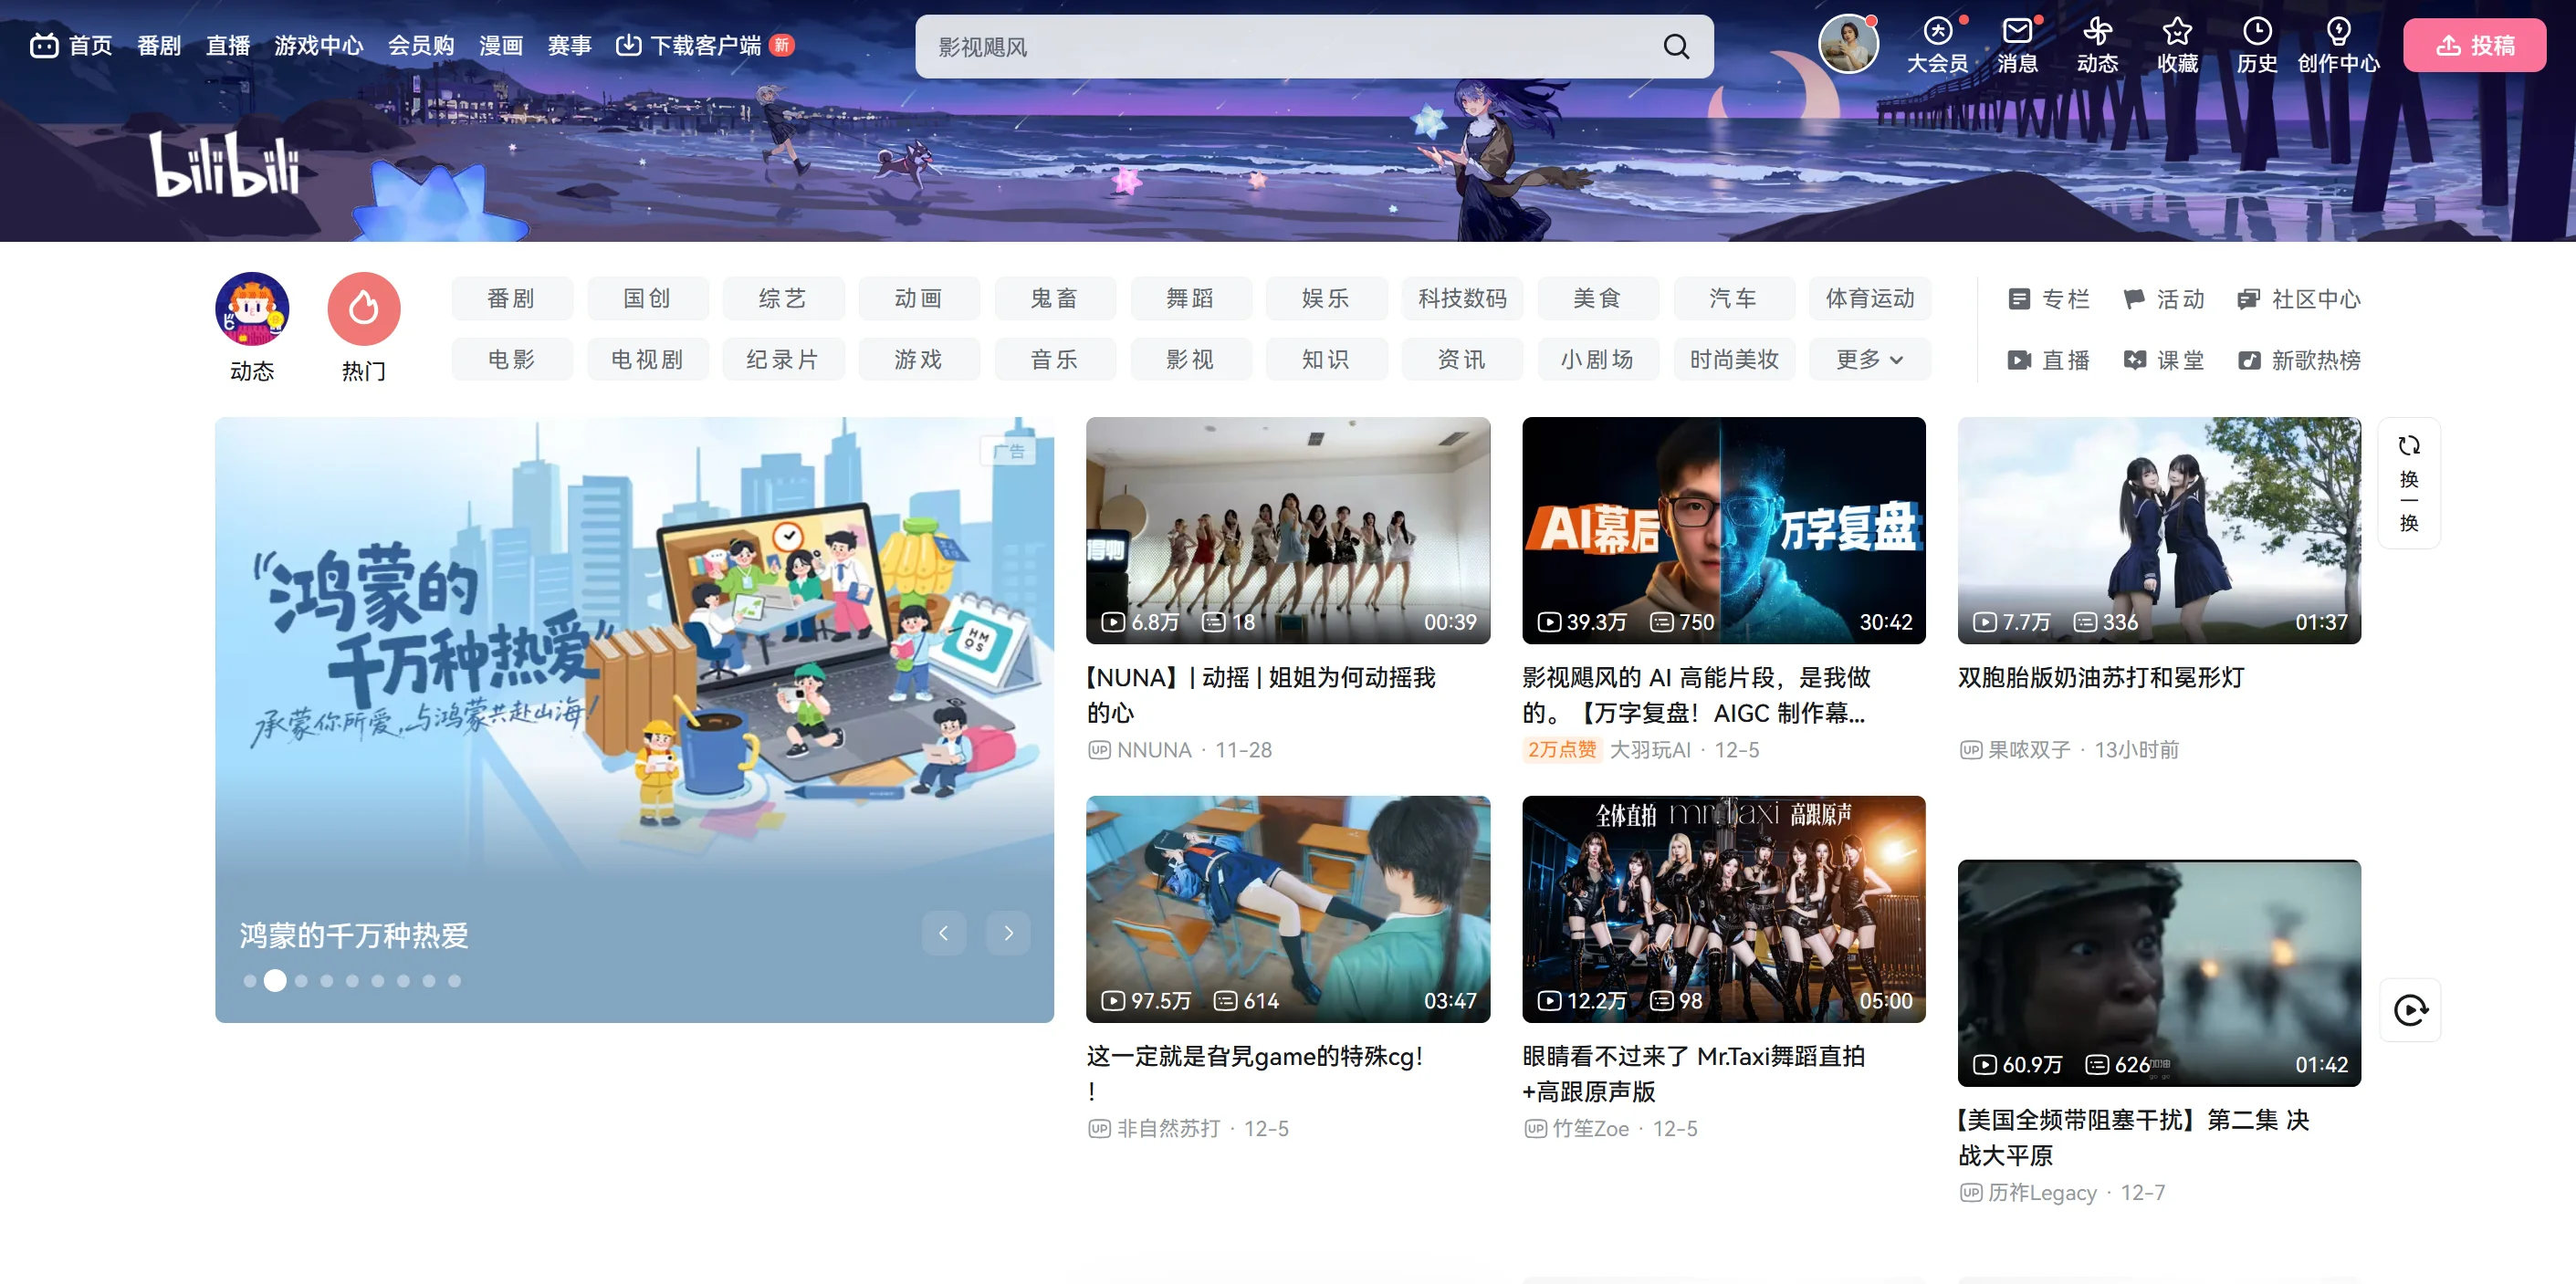
Task: Select the 科技数码 category tab
Action: coord(1461,299)
